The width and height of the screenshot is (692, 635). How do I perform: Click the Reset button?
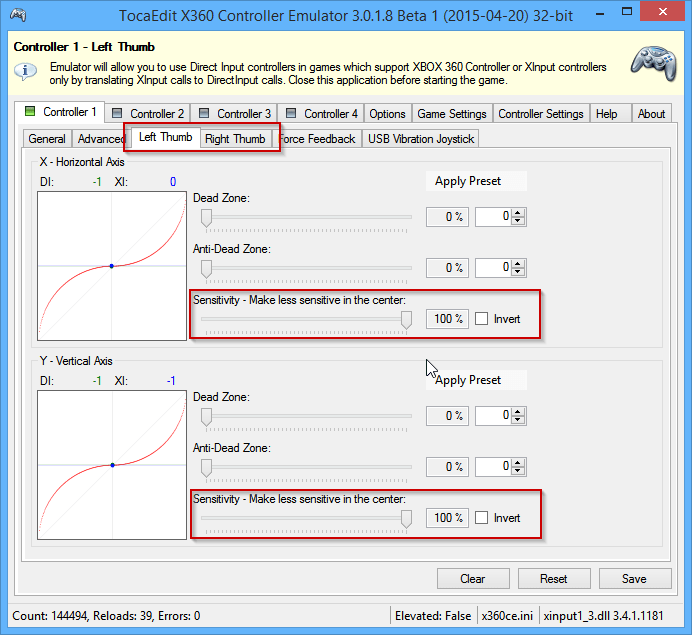[554, 579]
